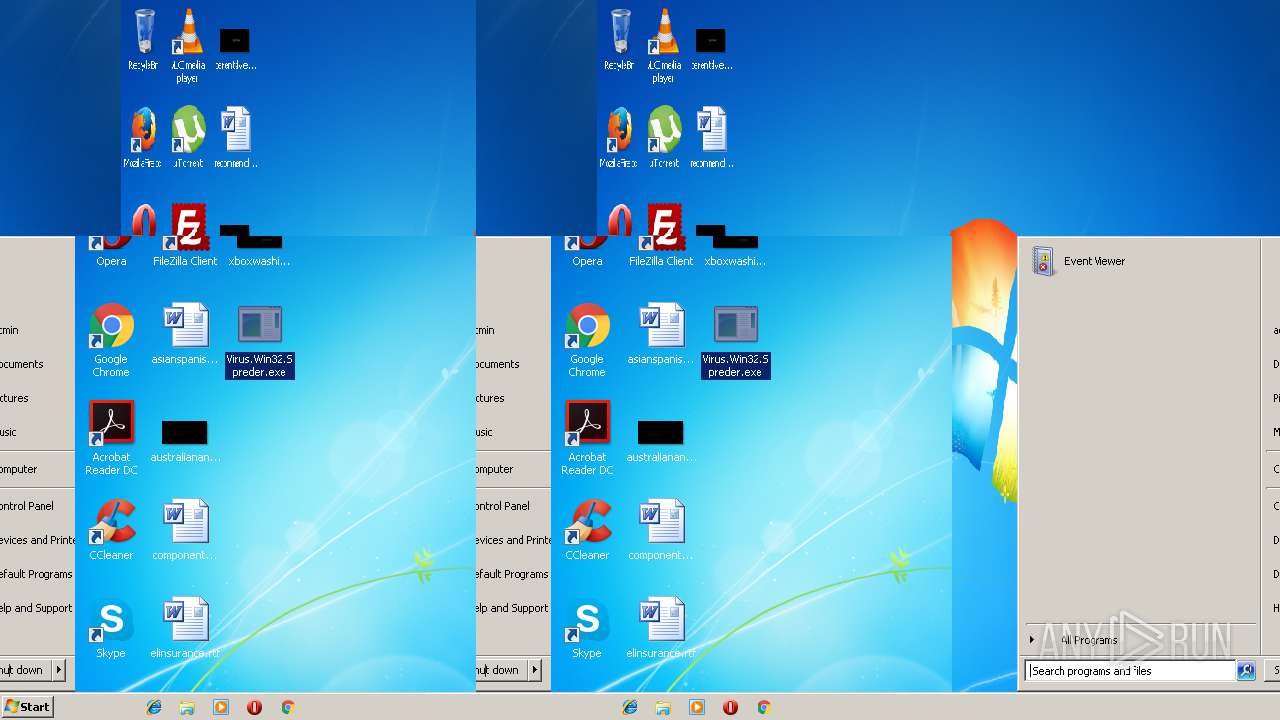Select the xboxwashi file in the left desktop copy
Image resolution: width=1280 pixels, height=720 pixels.
point(259,250)
